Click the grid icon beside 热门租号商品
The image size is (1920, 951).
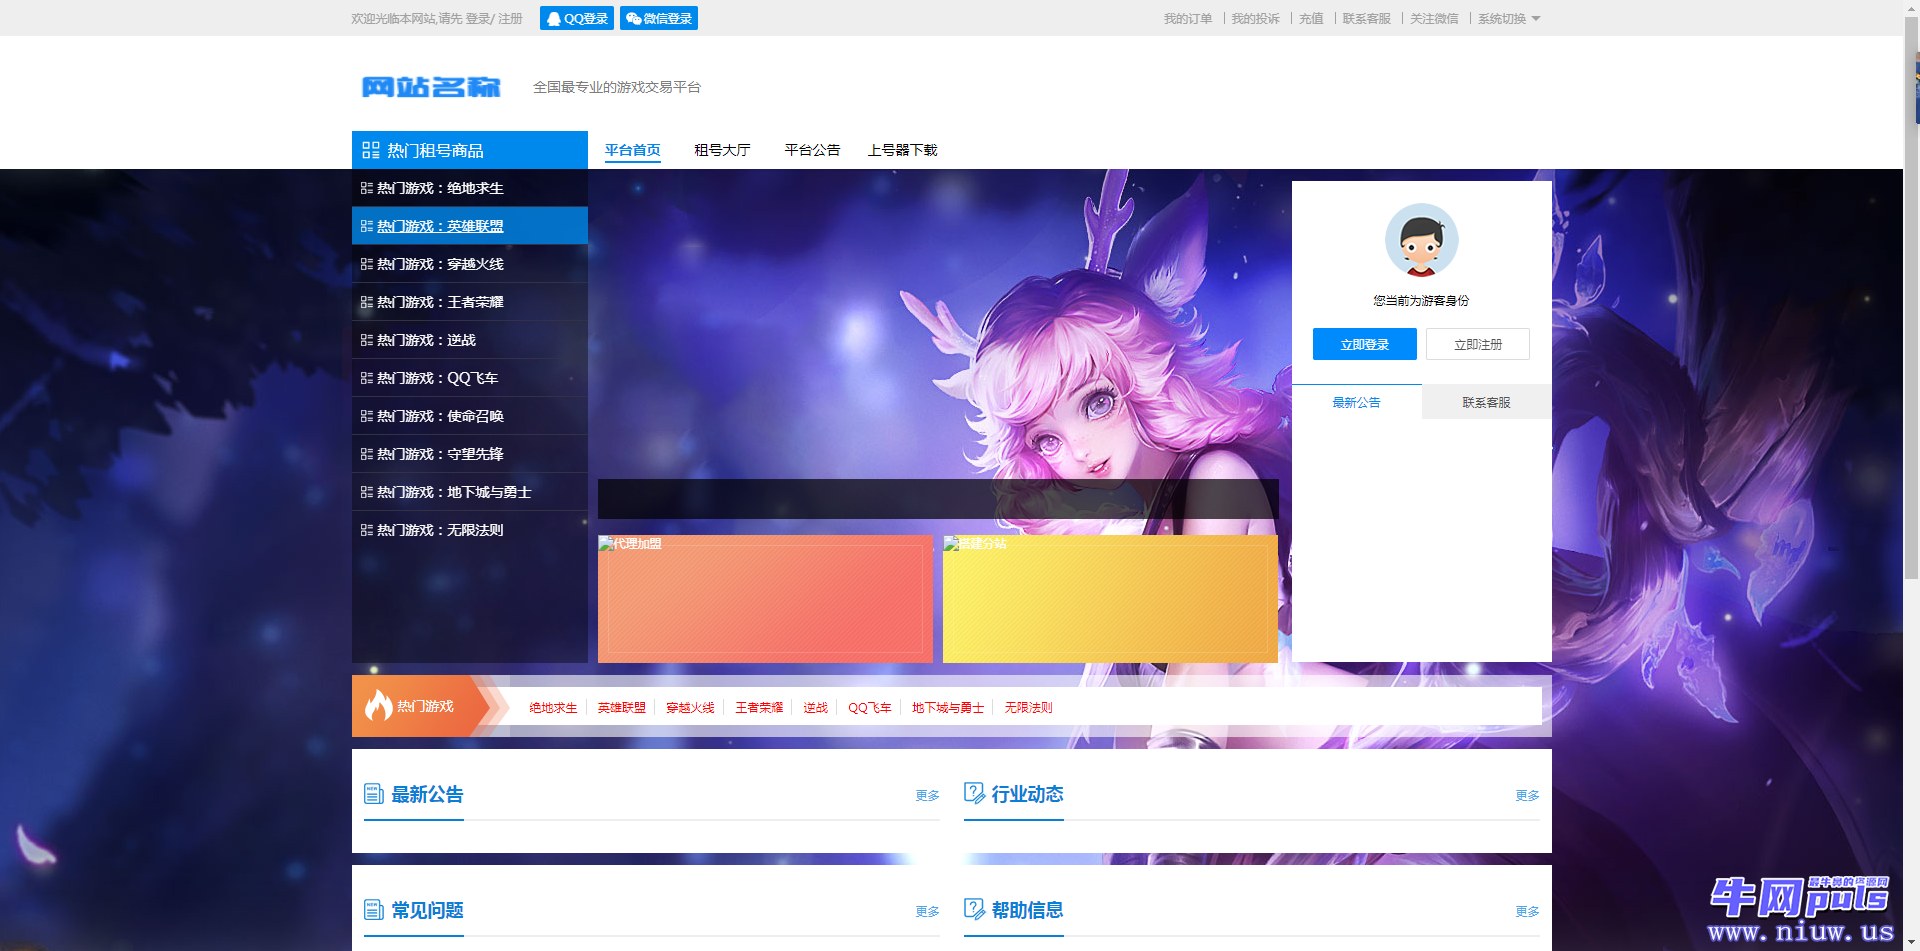click(x=371, y=150)
